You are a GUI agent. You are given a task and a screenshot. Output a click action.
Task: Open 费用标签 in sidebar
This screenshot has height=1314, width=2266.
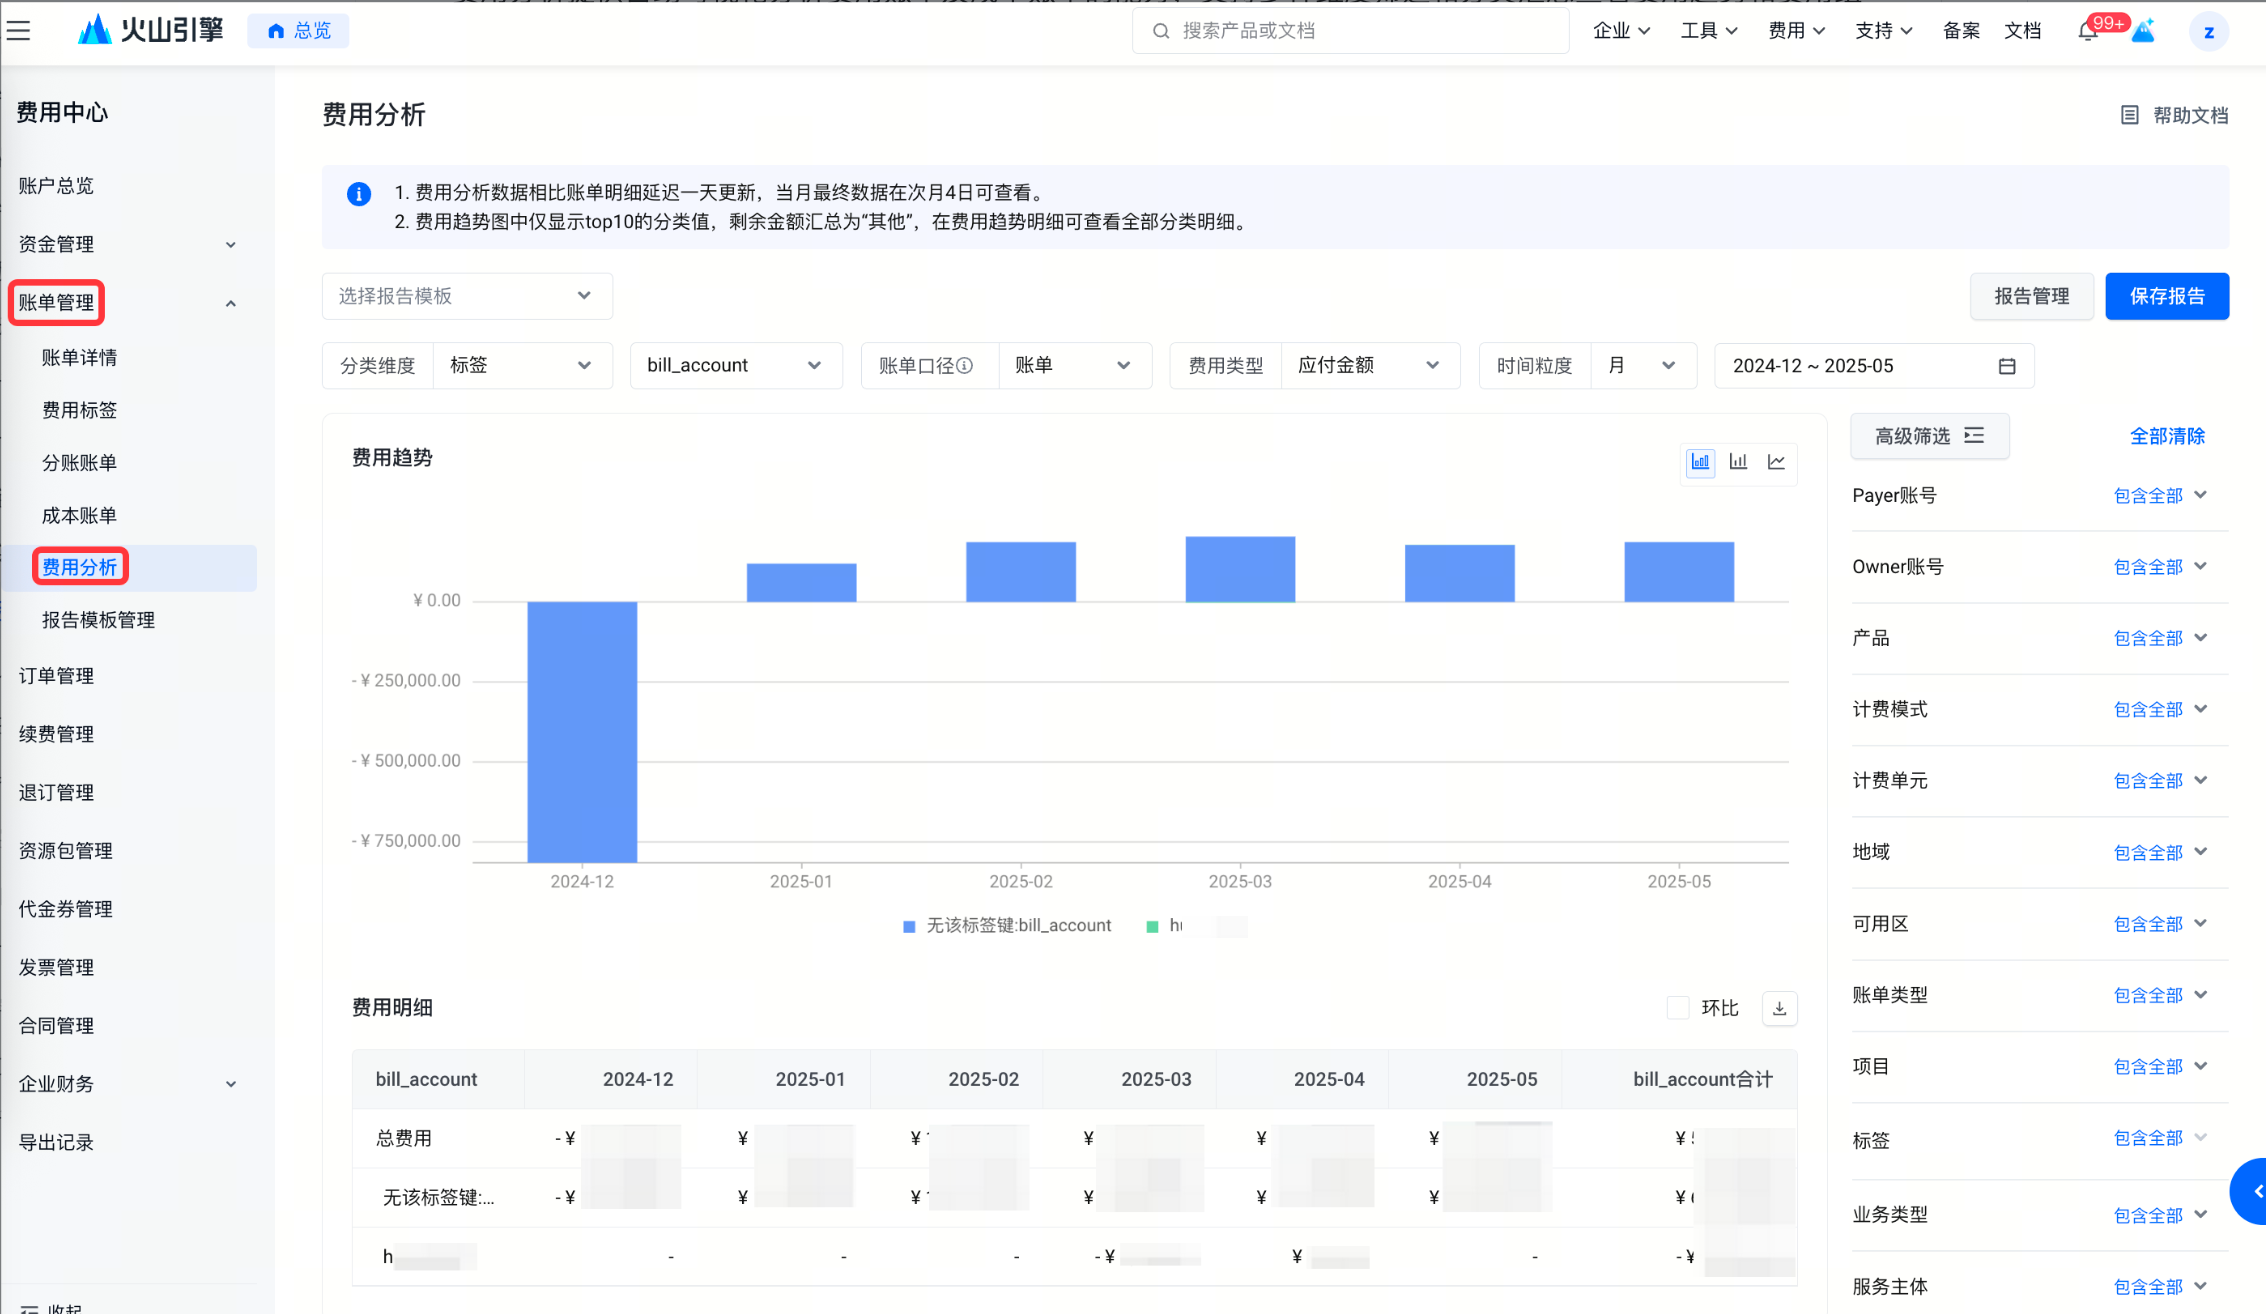click(79, 411)
